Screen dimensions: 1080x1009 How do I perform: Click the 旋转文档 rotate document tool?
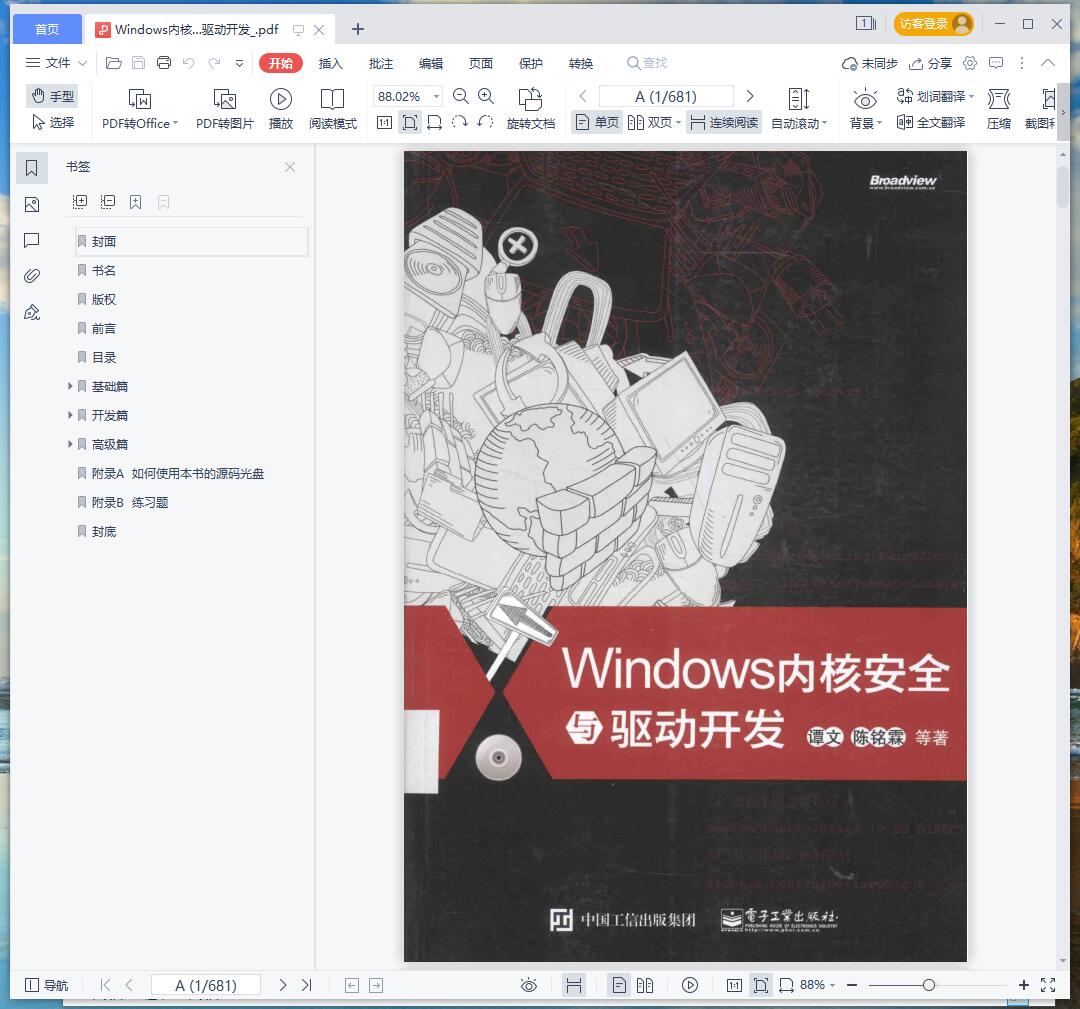click(530, 109)
